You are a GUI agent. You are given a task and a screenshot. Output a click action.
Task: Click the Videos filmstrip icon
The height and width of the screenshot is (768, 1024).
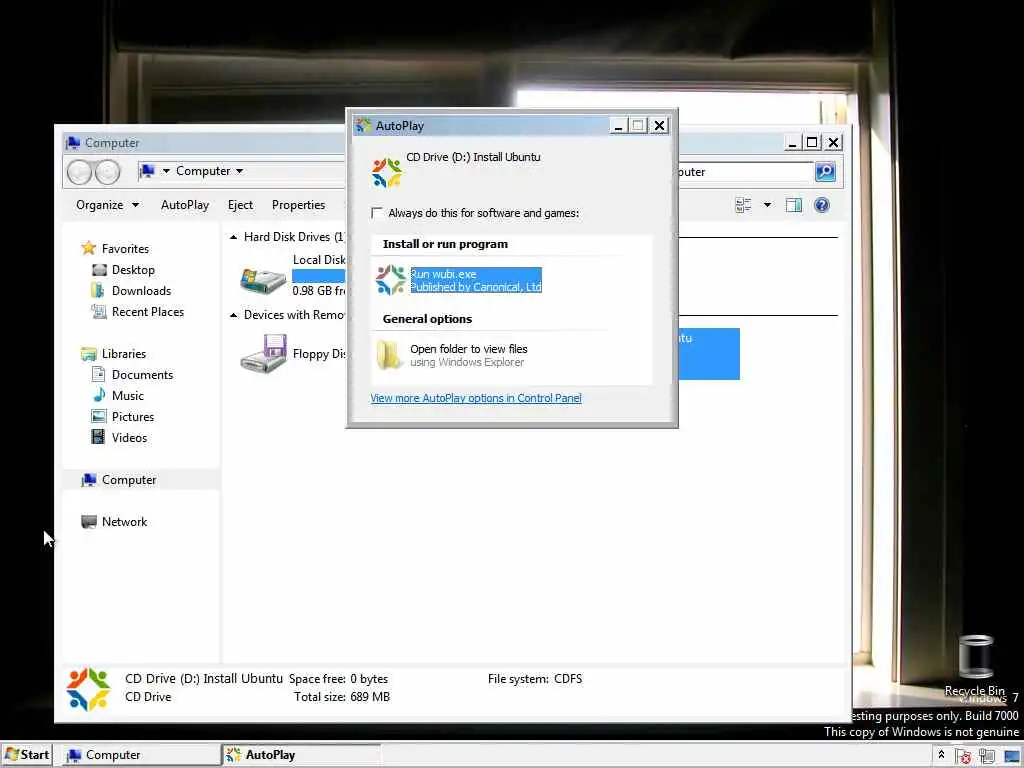click(98, 437)
